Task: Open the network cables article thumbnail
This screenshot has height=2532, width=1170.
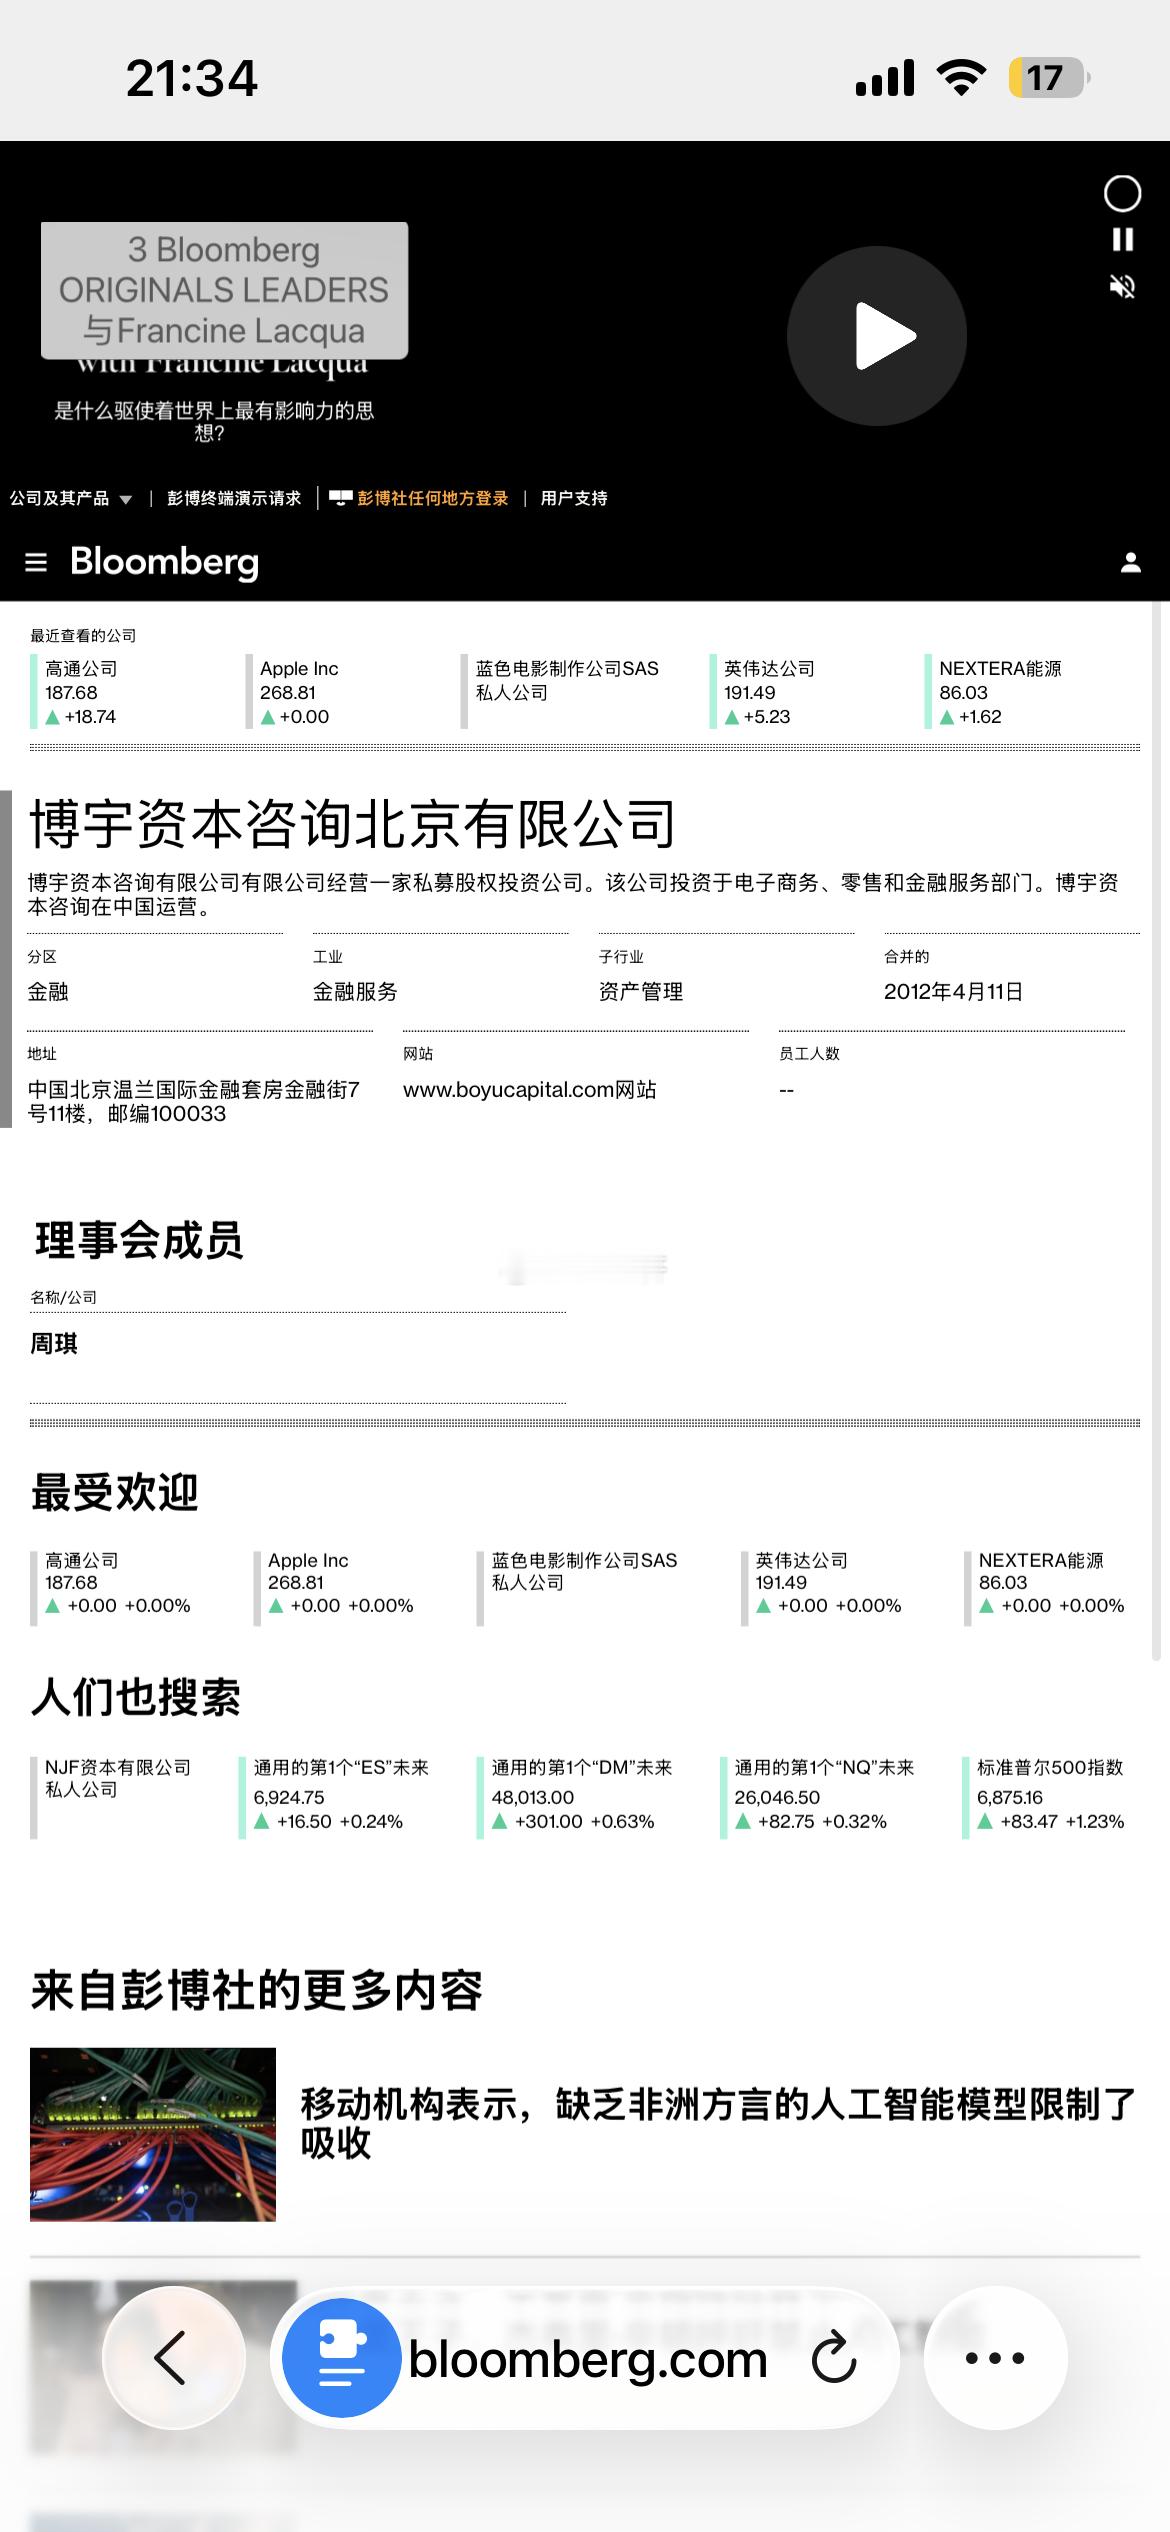Action: coord(153,2135)
